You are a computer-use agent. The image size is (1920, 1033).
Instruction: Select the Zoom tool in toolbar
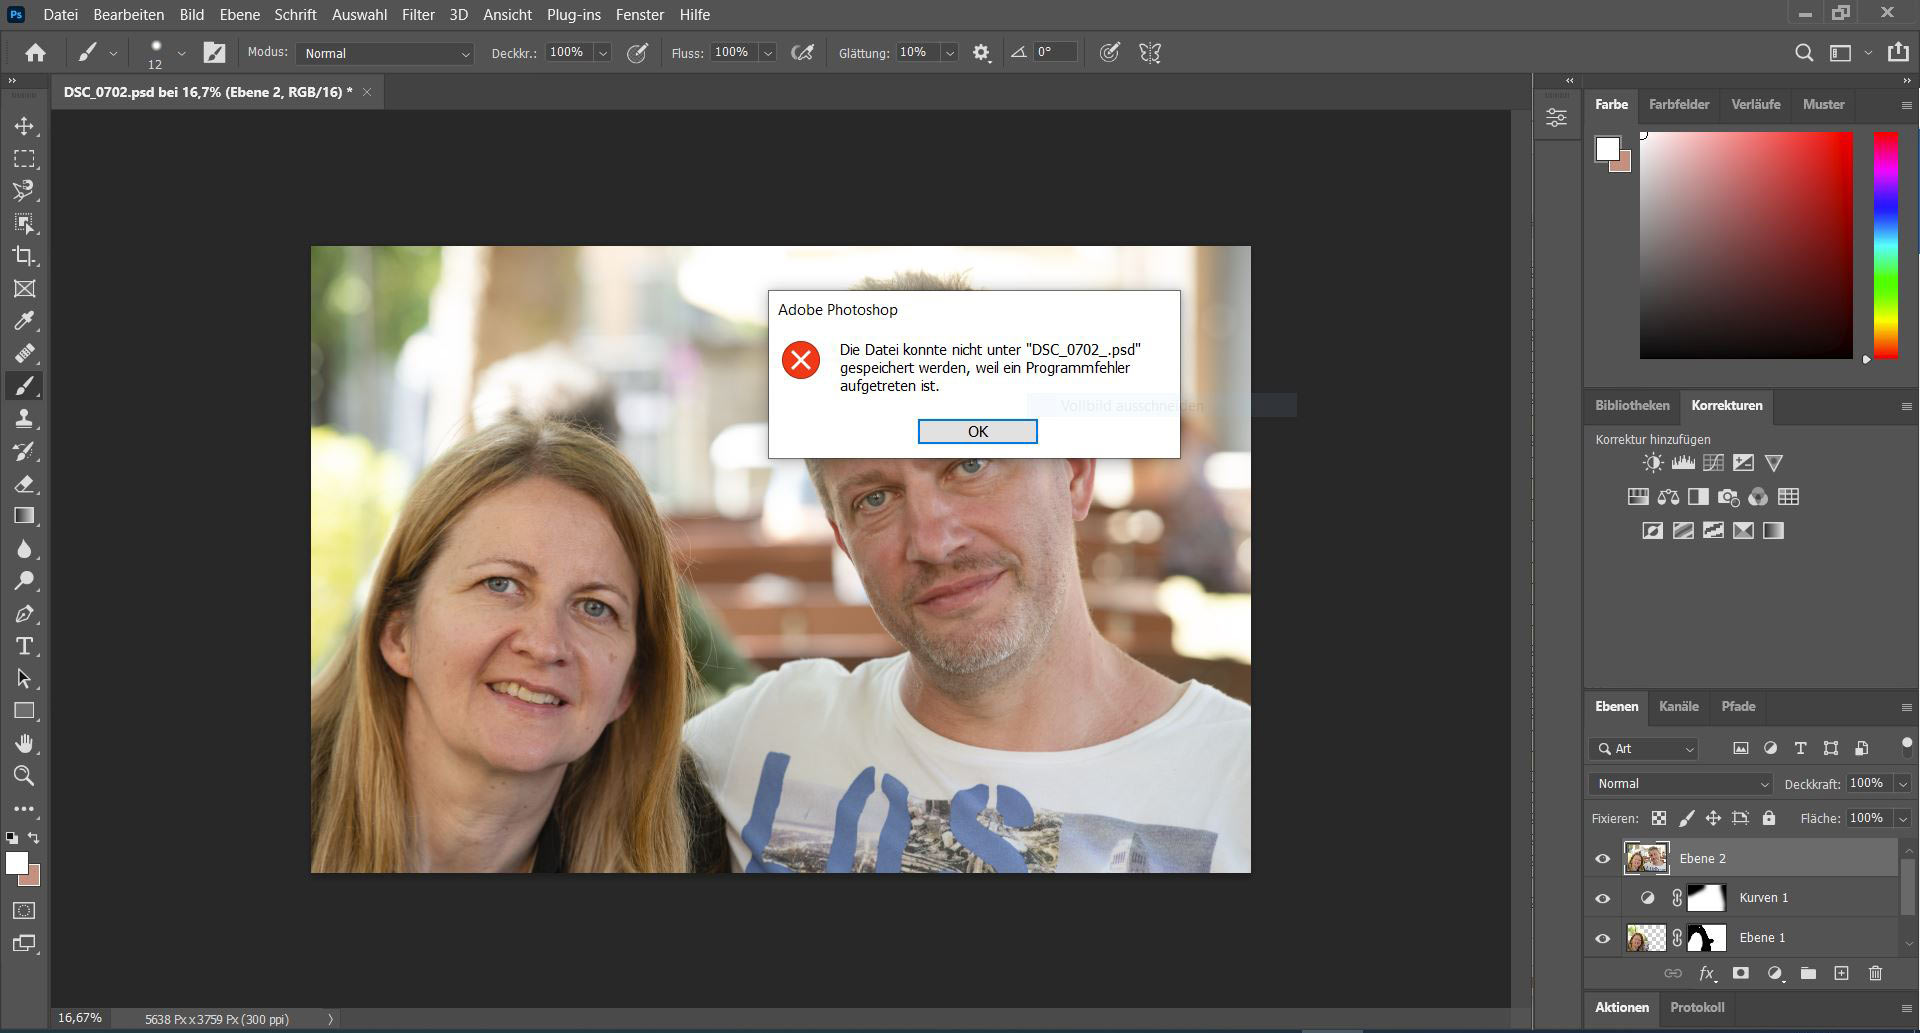pos(24,776)
